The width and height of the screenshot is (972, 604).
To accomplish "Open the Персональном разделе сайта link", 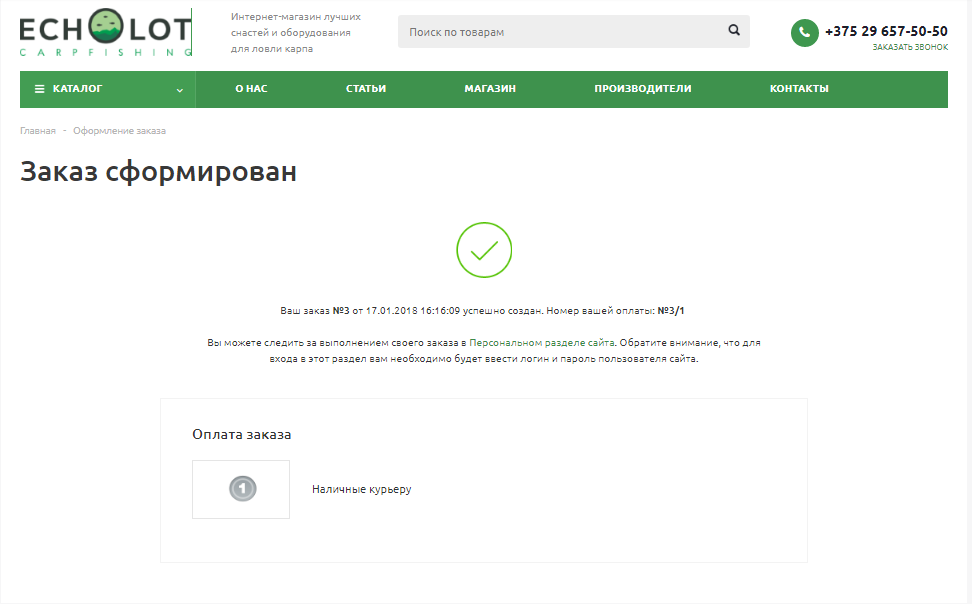I will pos(542,342).
